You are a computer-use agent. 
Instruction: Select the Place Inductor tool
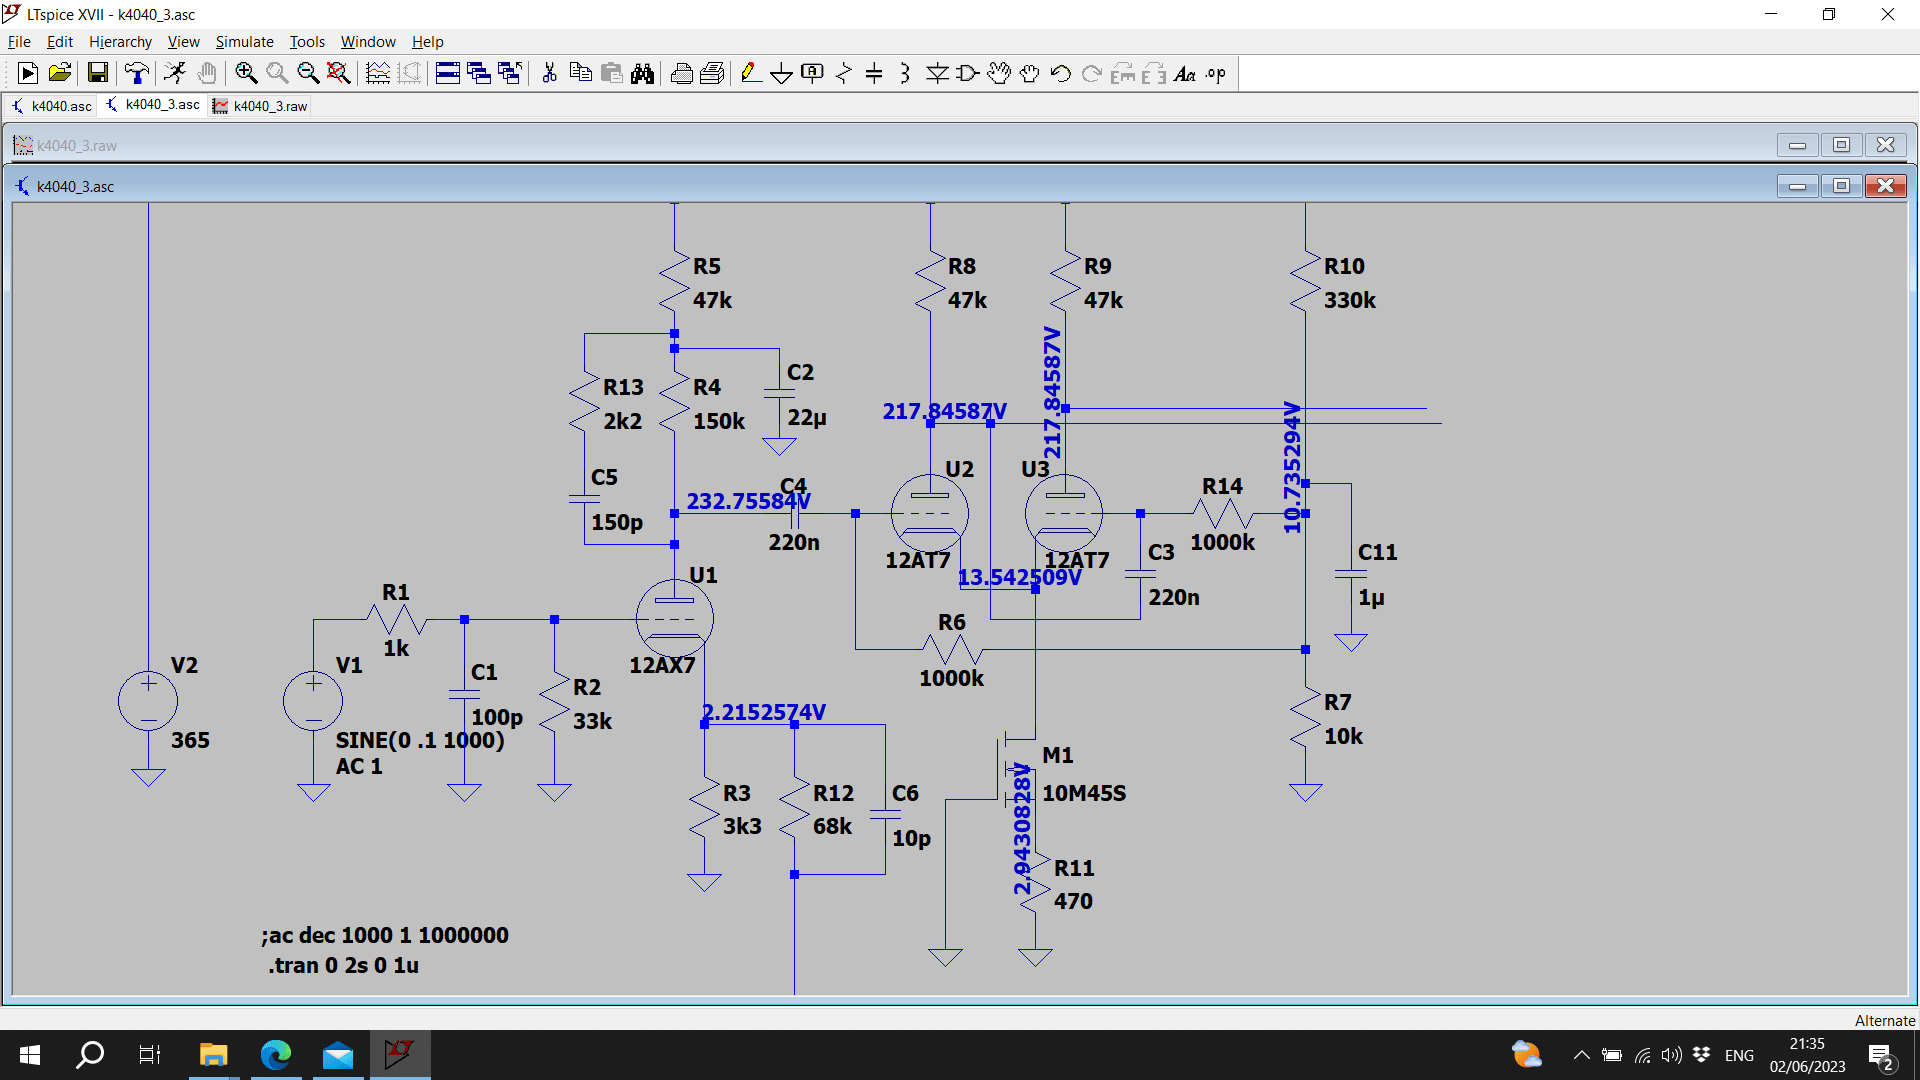tap(905, 73)
